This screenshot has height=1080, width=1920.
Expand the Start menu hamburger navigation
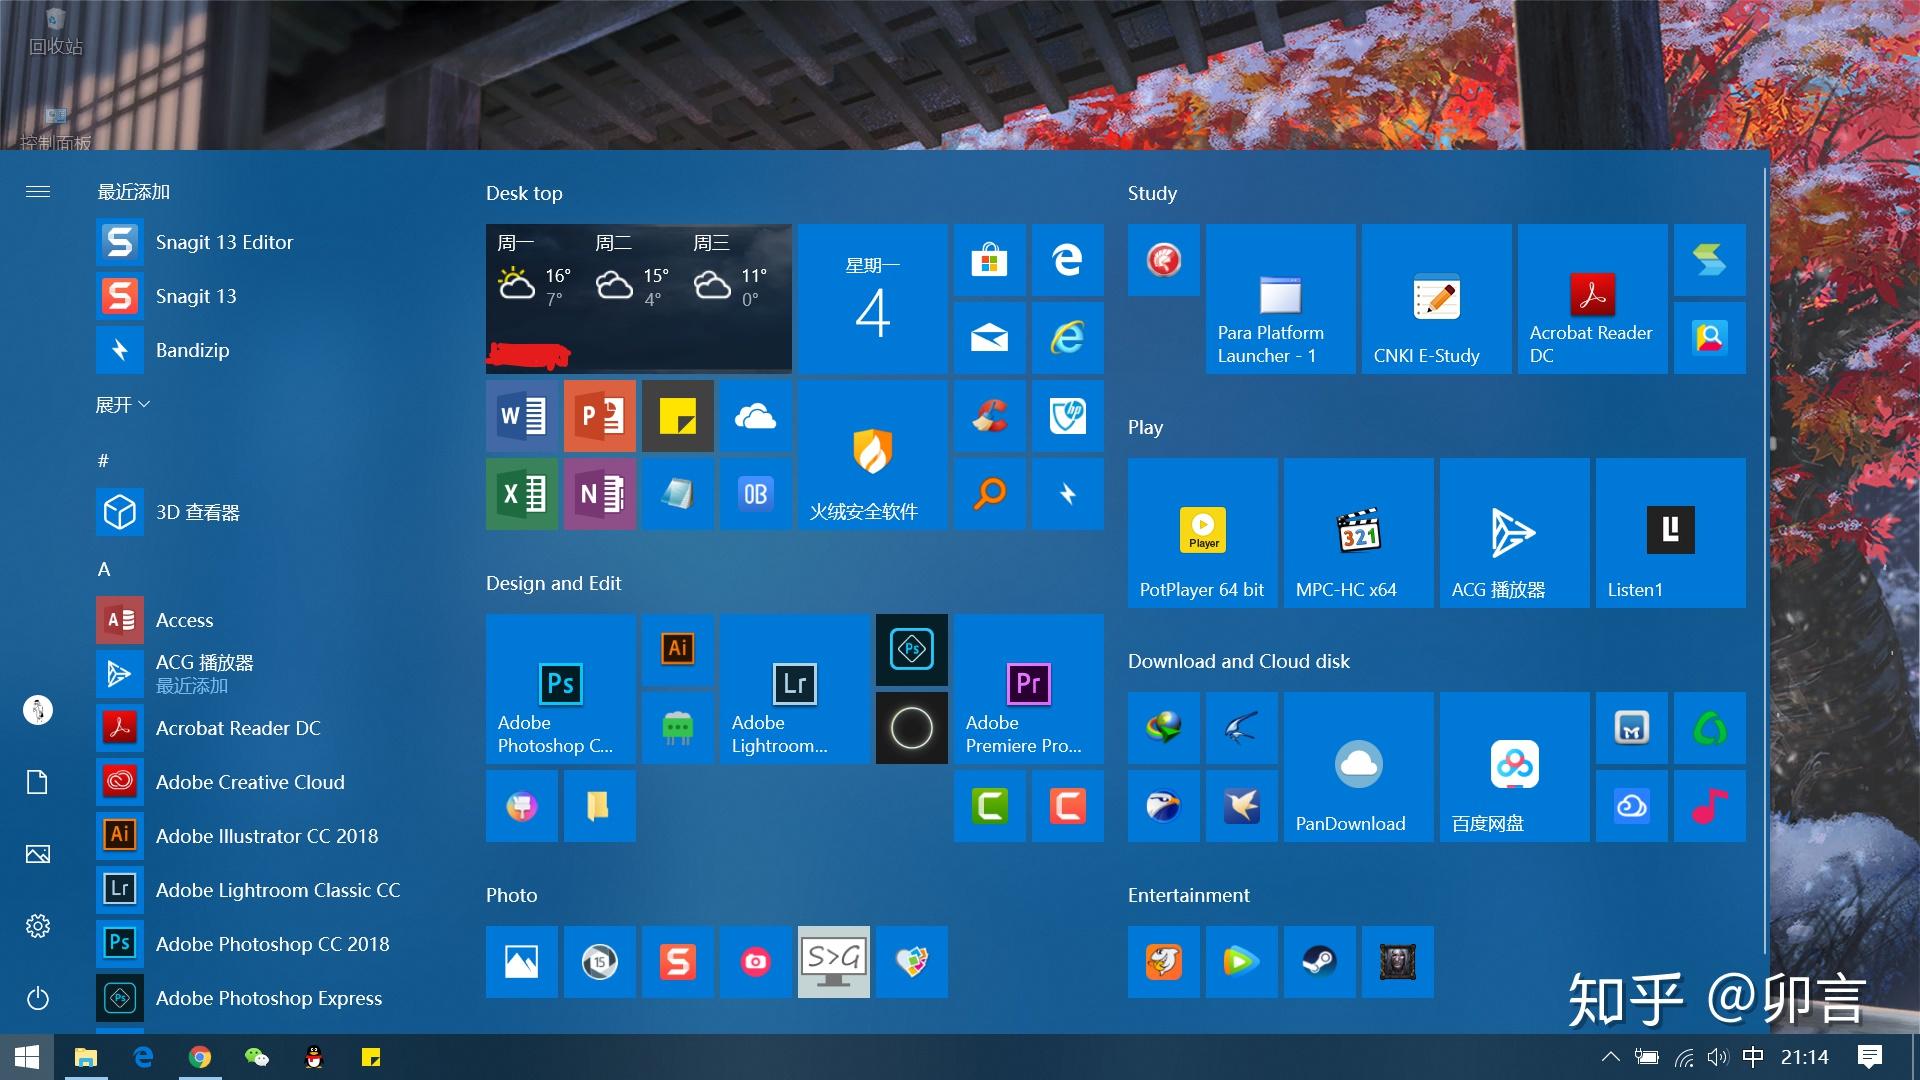38,192
